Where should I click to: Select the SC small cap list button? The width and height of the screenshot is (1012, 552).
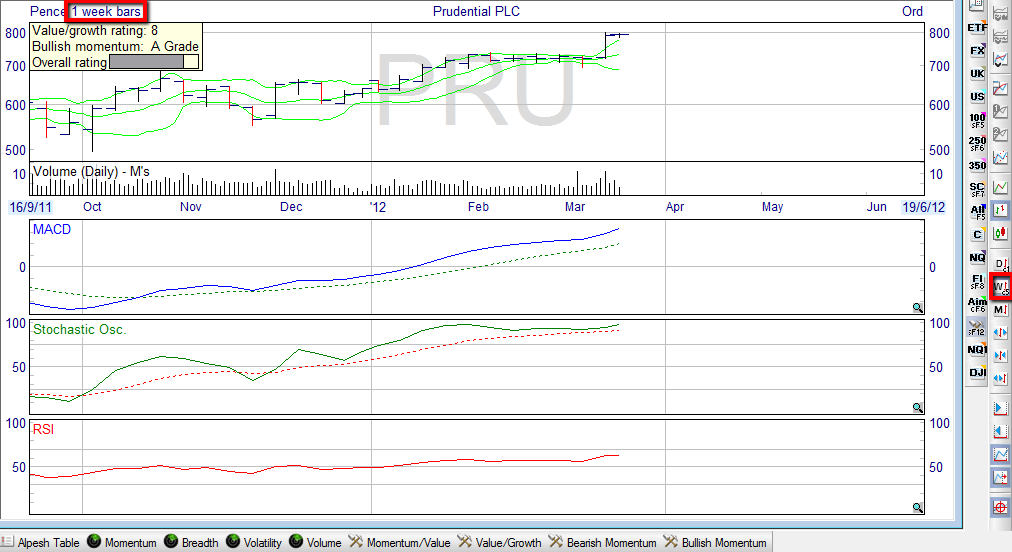coord(977,189)
